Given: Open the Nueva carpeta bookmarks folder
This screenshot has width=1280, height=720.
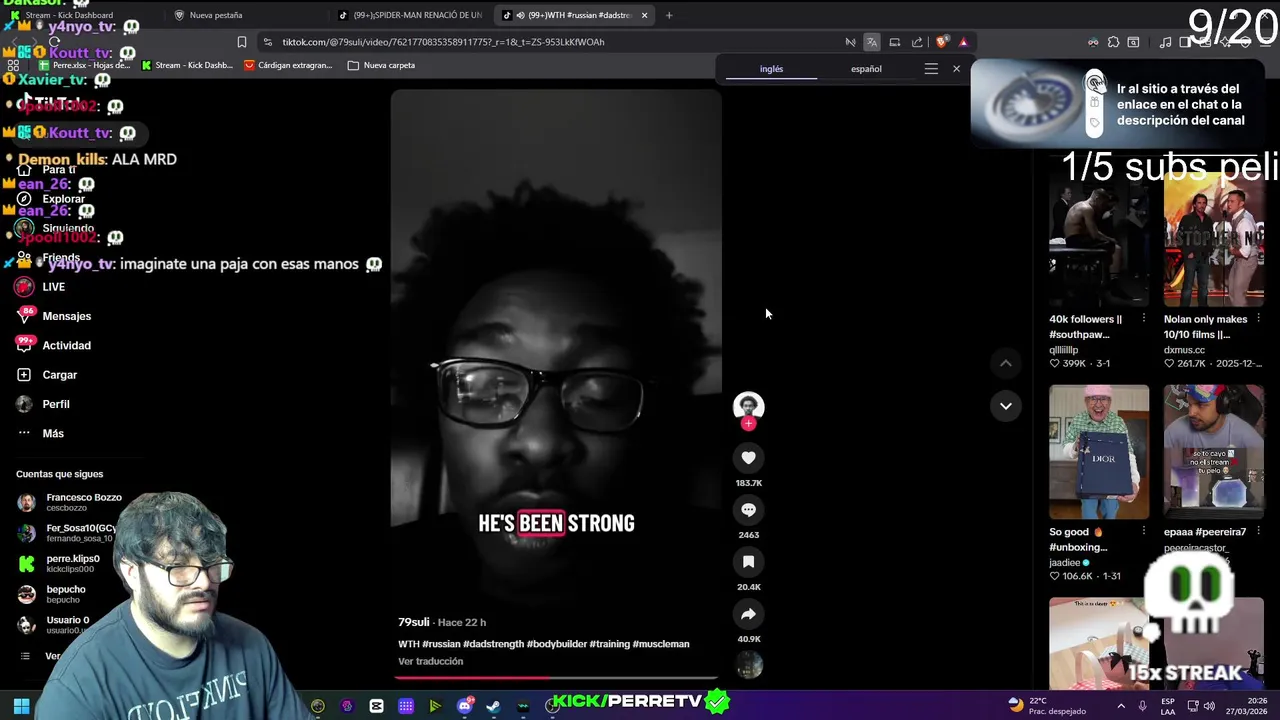Looking at the screenshot, I should pos(382,65).
